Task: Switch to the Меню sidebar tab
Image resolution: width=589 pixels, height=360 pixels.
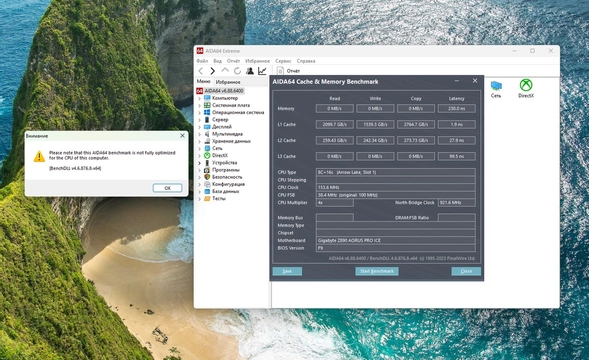Action: coord(204,82)
